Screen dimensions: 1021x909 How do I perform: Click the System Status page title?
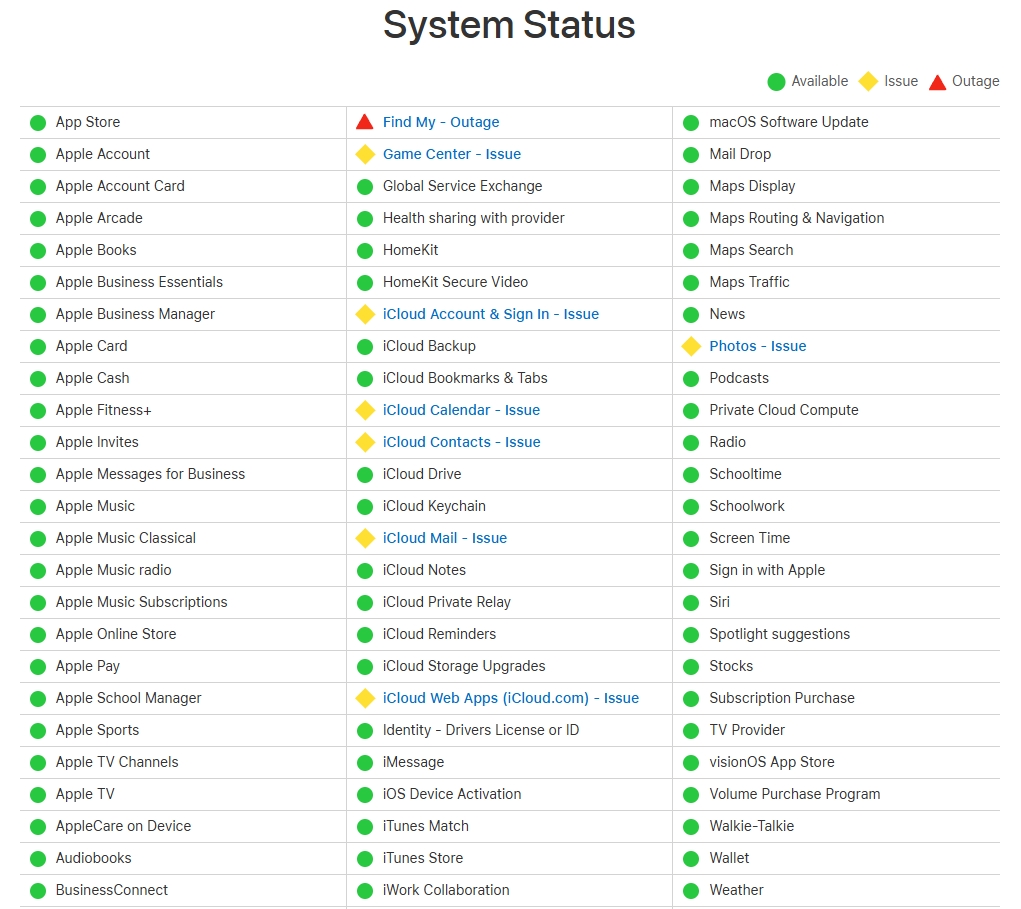509,25
